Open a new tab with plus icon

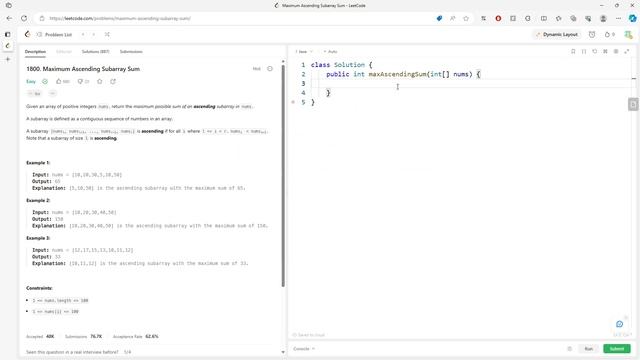[8, 59]
